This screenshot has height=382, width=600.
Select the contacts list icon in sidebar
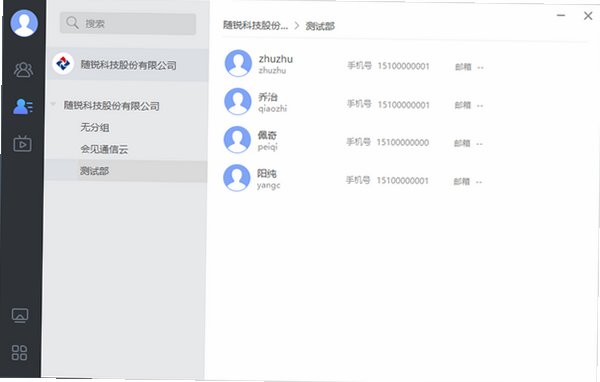(x=23, y=106)
